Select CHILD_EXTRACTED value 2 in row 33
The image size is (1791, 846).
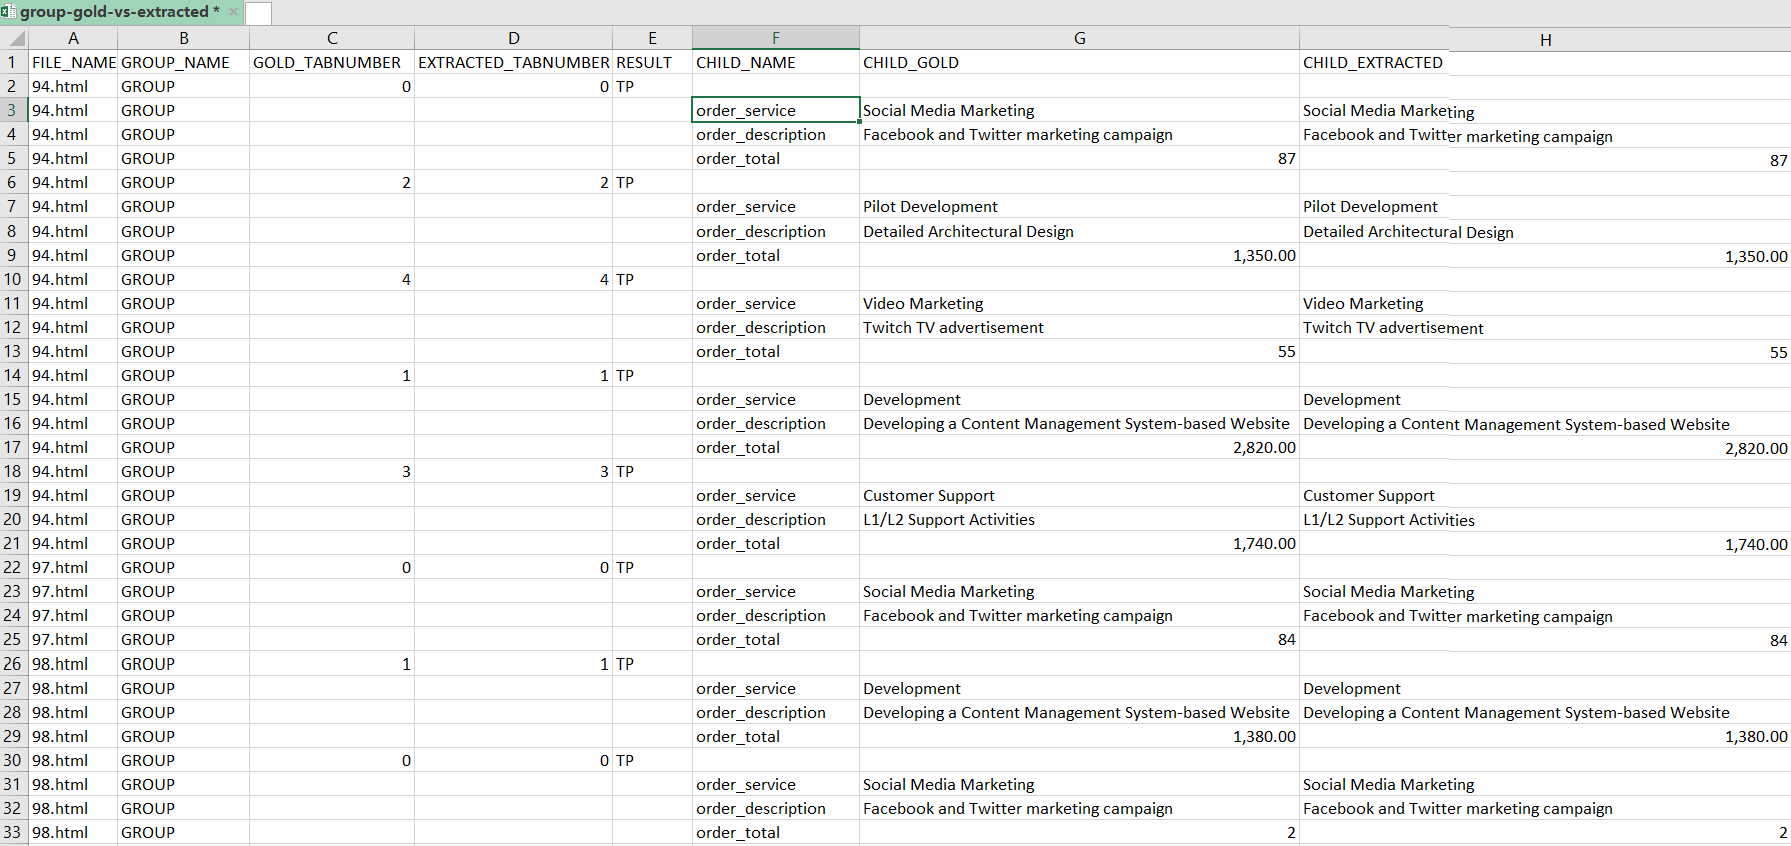[x=1546, y=832]
